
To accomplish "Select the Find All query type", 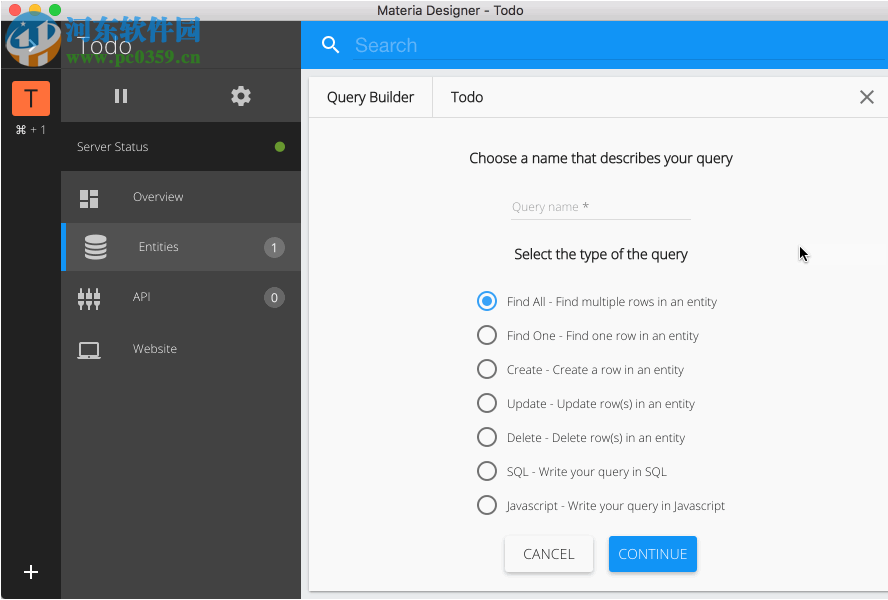I will (x=486, y=301).
